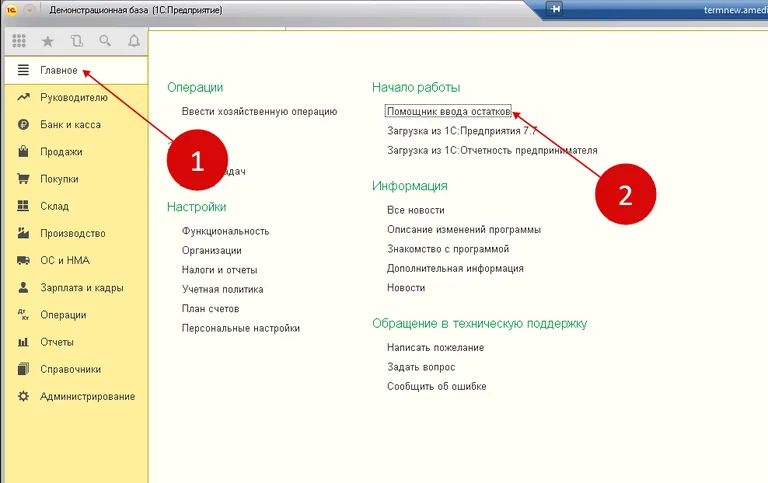The height and width of the screenshot is (483, 768).
Task: Open the Учетная политика settings link
Action: [x=222, y=289]
